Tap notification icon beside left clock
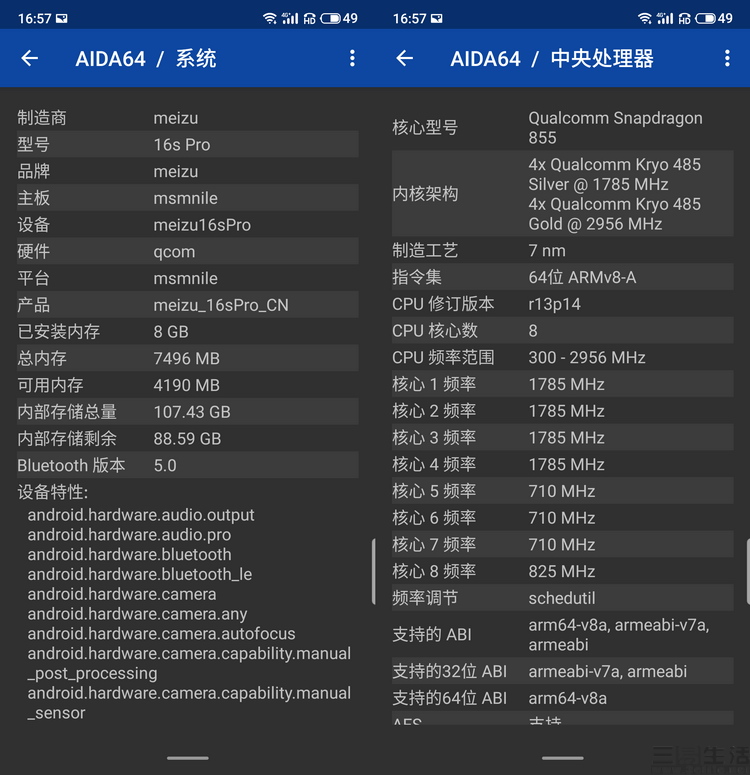Screen dimensions: 750x775 [x=62, y=19]
